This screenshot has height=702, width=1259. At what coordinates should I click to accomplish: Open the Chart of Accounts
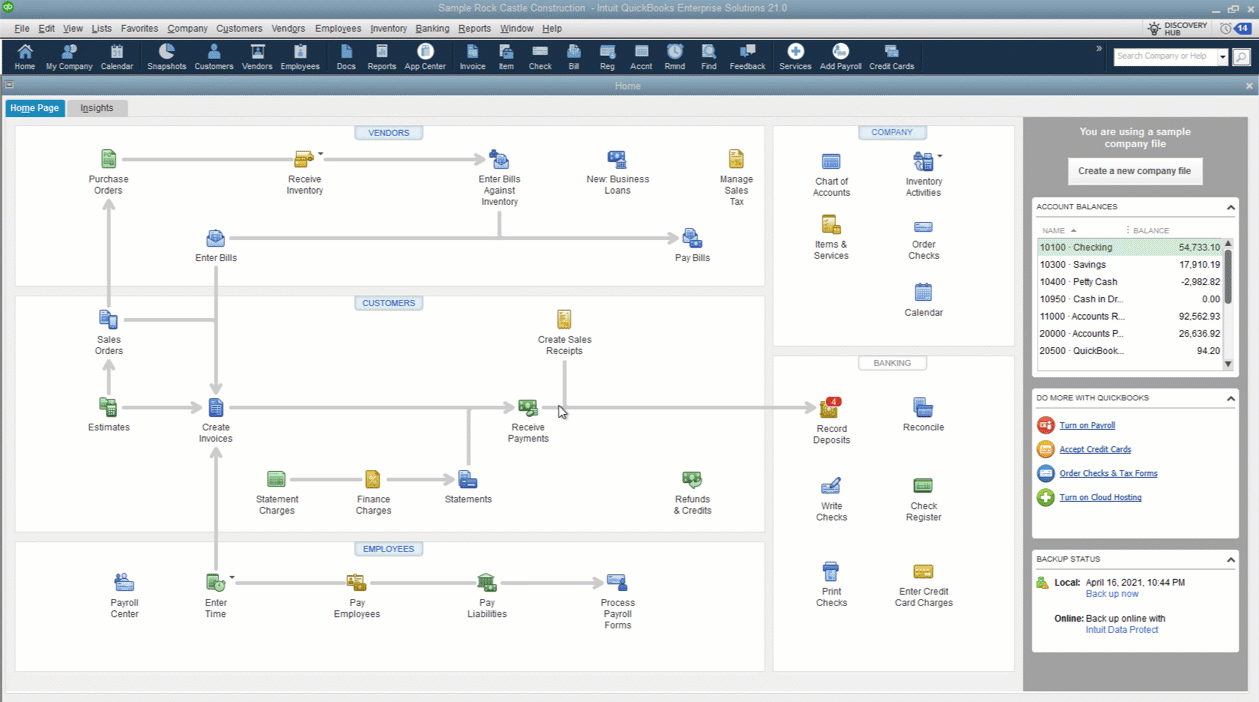831,161
